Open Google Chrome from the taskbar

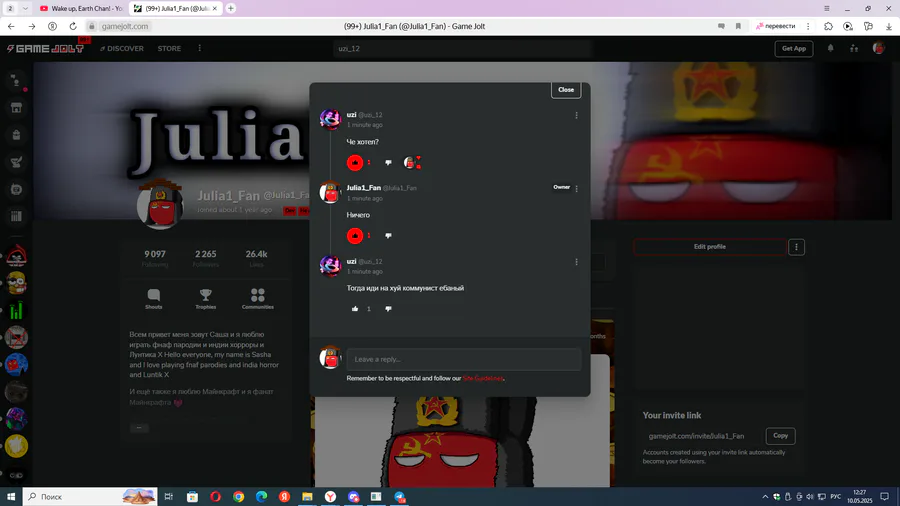point(238,496)
